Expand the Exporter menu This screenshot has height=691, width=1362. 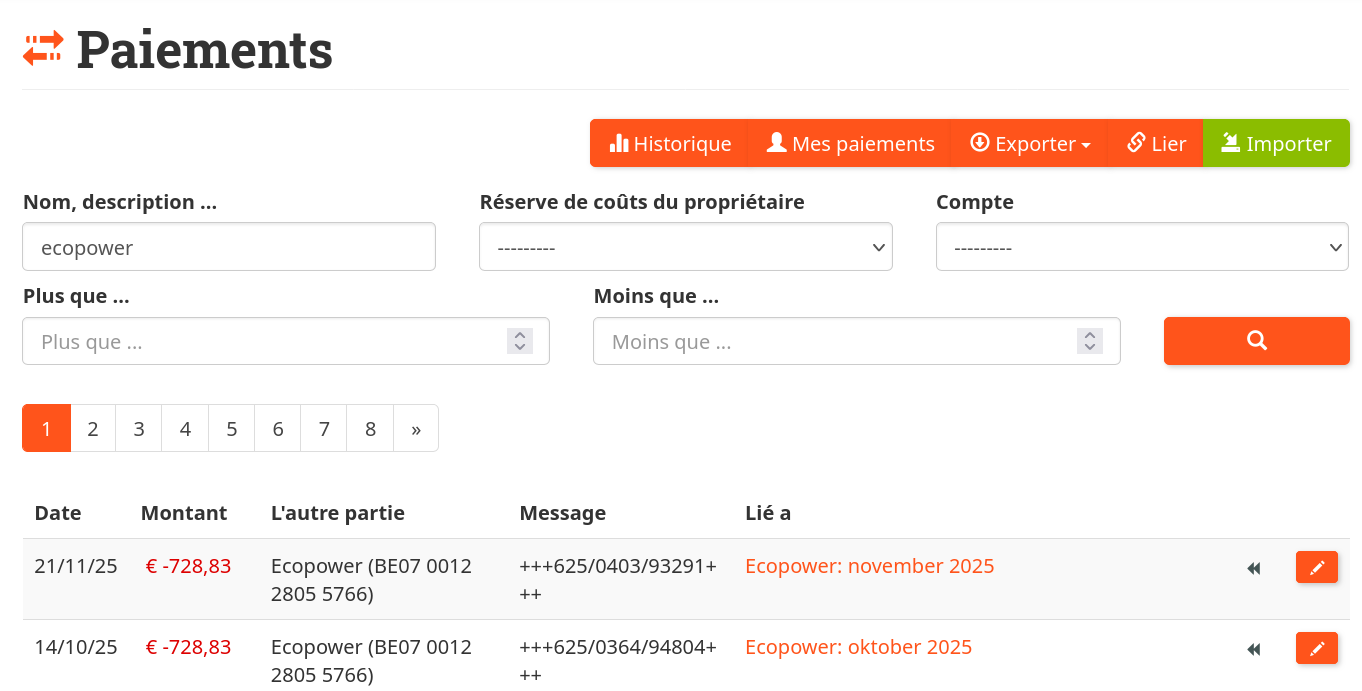(1030, 143)
